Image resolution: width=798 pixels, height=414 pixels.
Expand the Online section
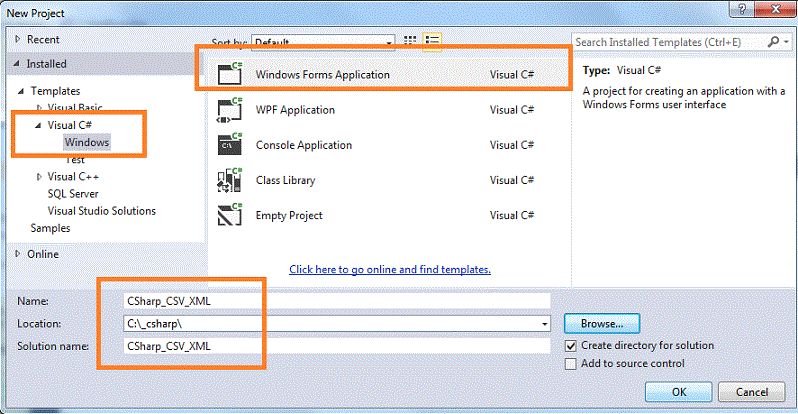pos(18,254)
